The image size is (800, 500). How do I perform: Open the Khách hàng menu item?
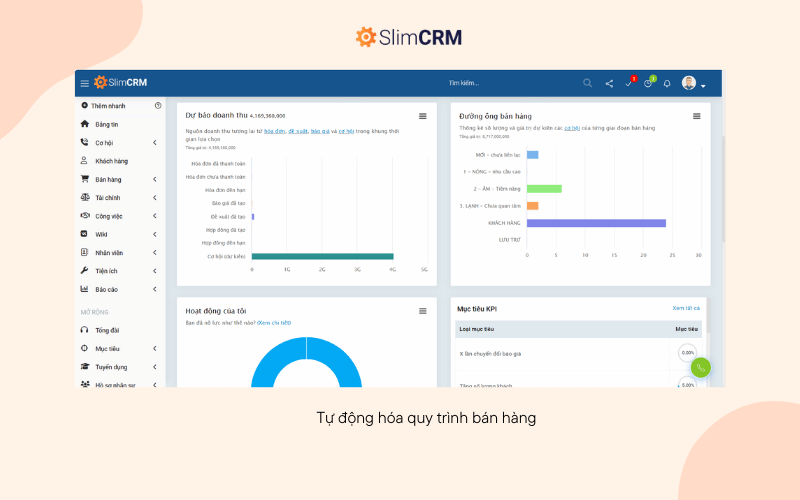111,161
